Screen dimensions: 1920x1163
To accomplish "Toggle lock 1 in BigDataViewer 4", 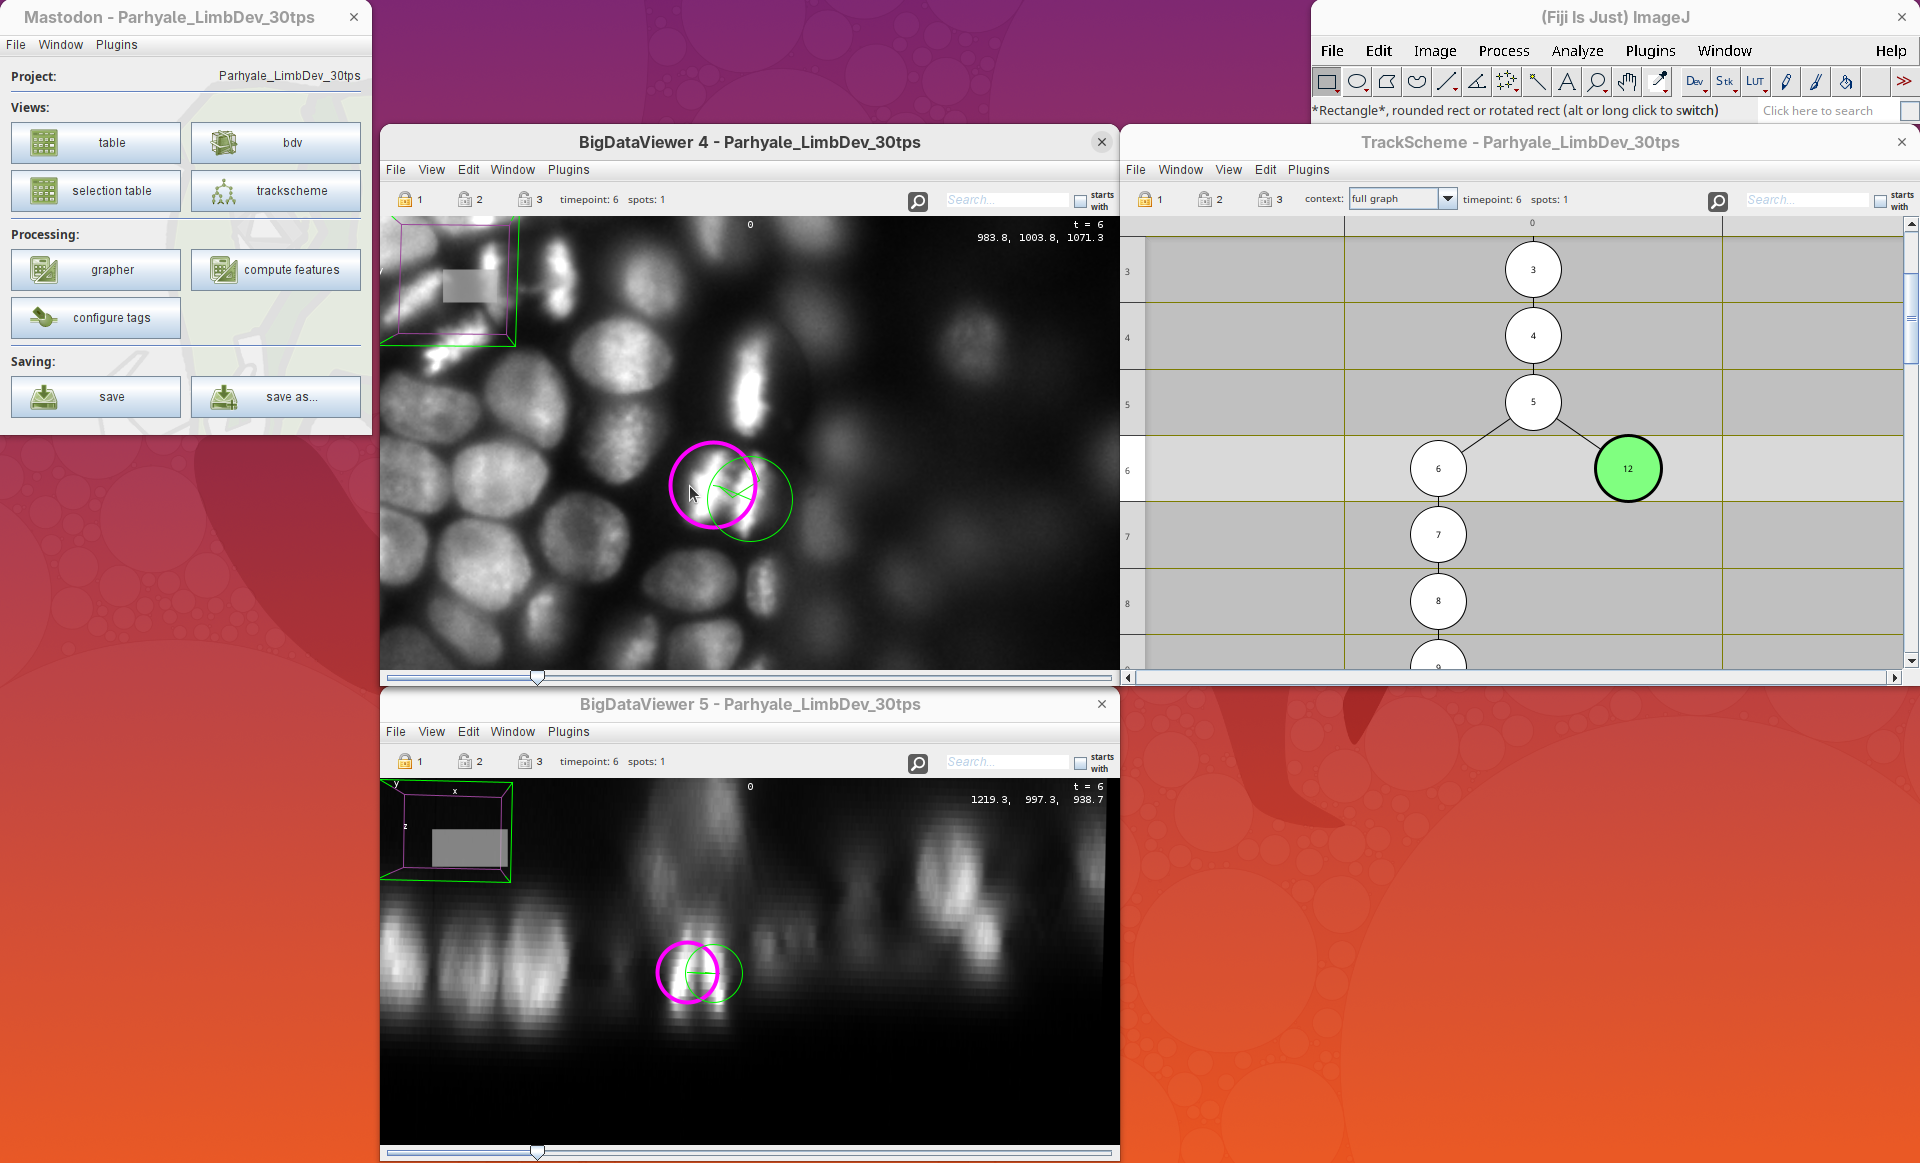I will tap(405, 200).
